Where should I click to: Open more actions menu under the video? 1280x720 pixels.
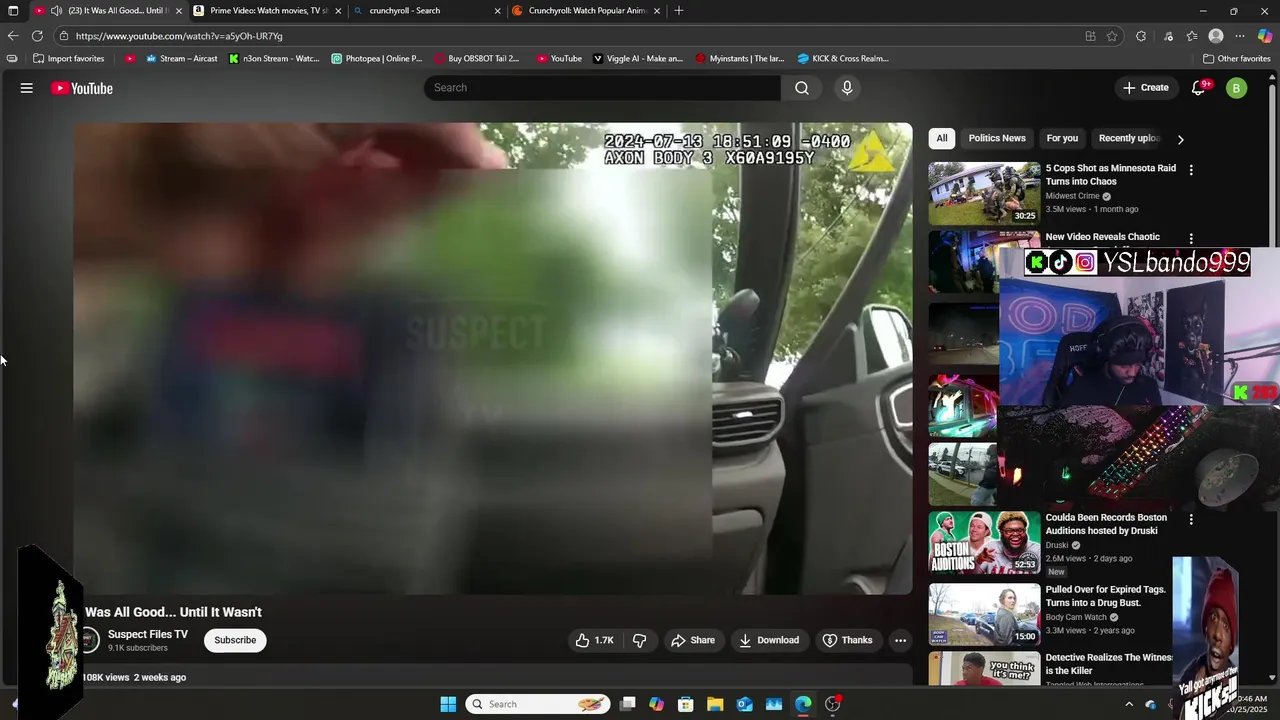(x=900, y=640)
